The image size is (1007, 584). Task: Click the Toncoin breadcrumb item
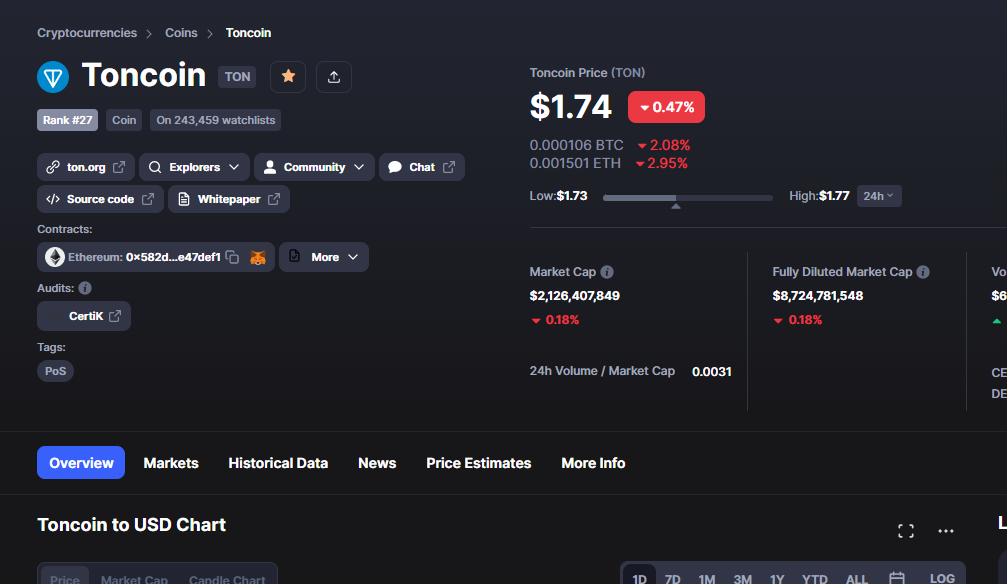click(248, 33)
